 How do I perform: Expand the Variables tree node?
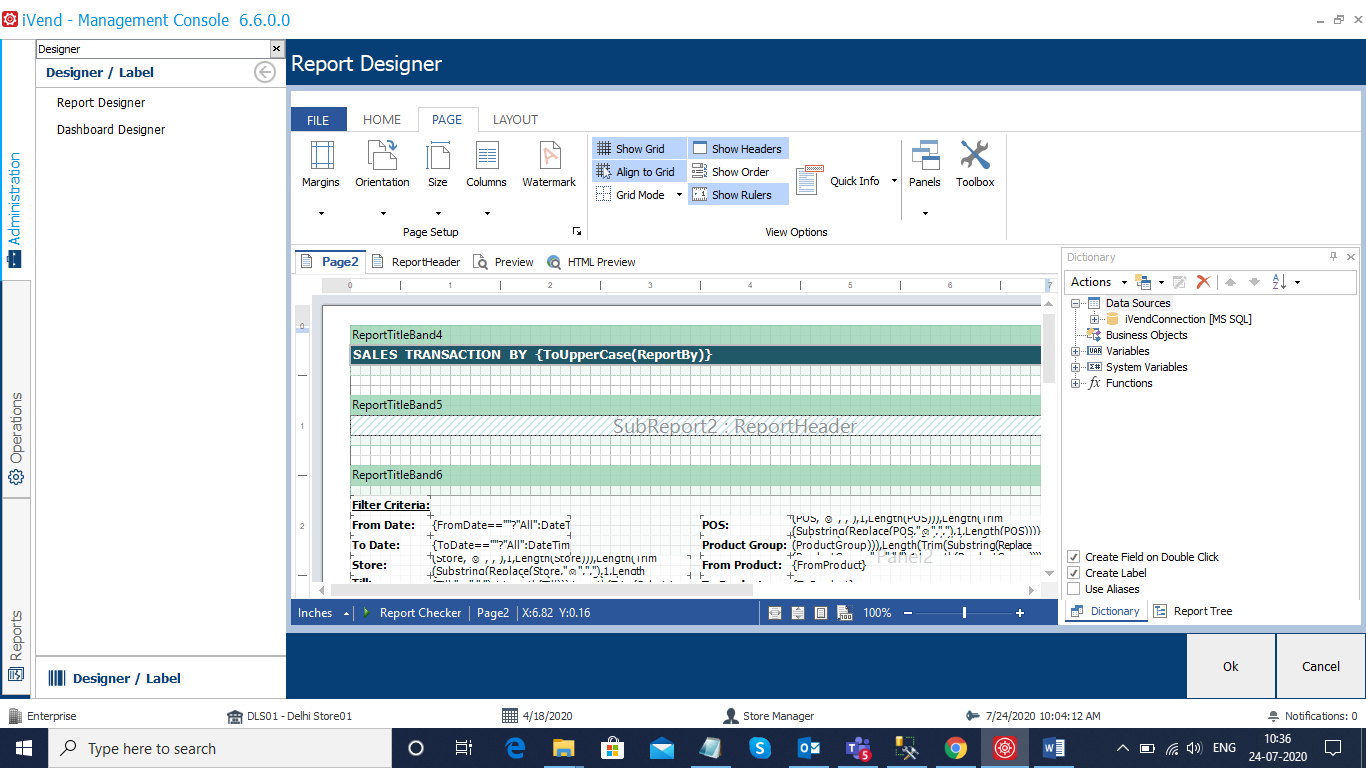[1076, 351]
